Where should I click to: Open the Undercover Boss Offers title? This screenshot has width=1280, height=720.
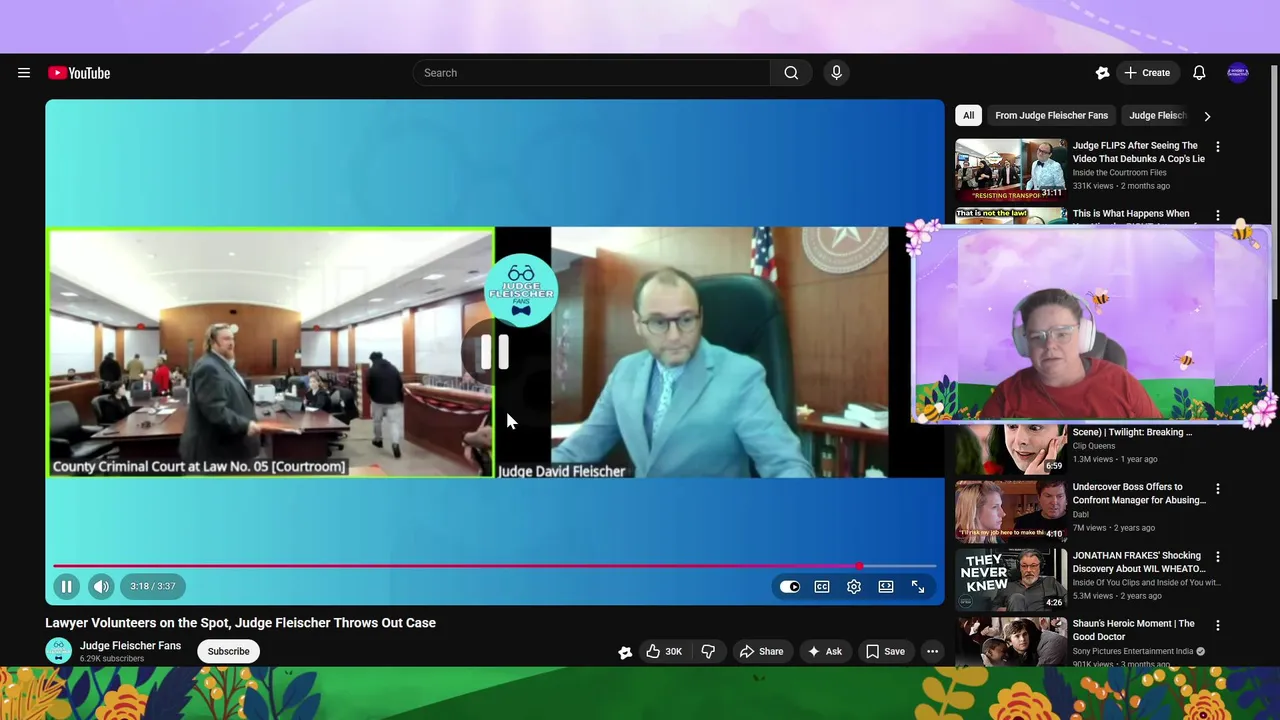click(1139, 493)
